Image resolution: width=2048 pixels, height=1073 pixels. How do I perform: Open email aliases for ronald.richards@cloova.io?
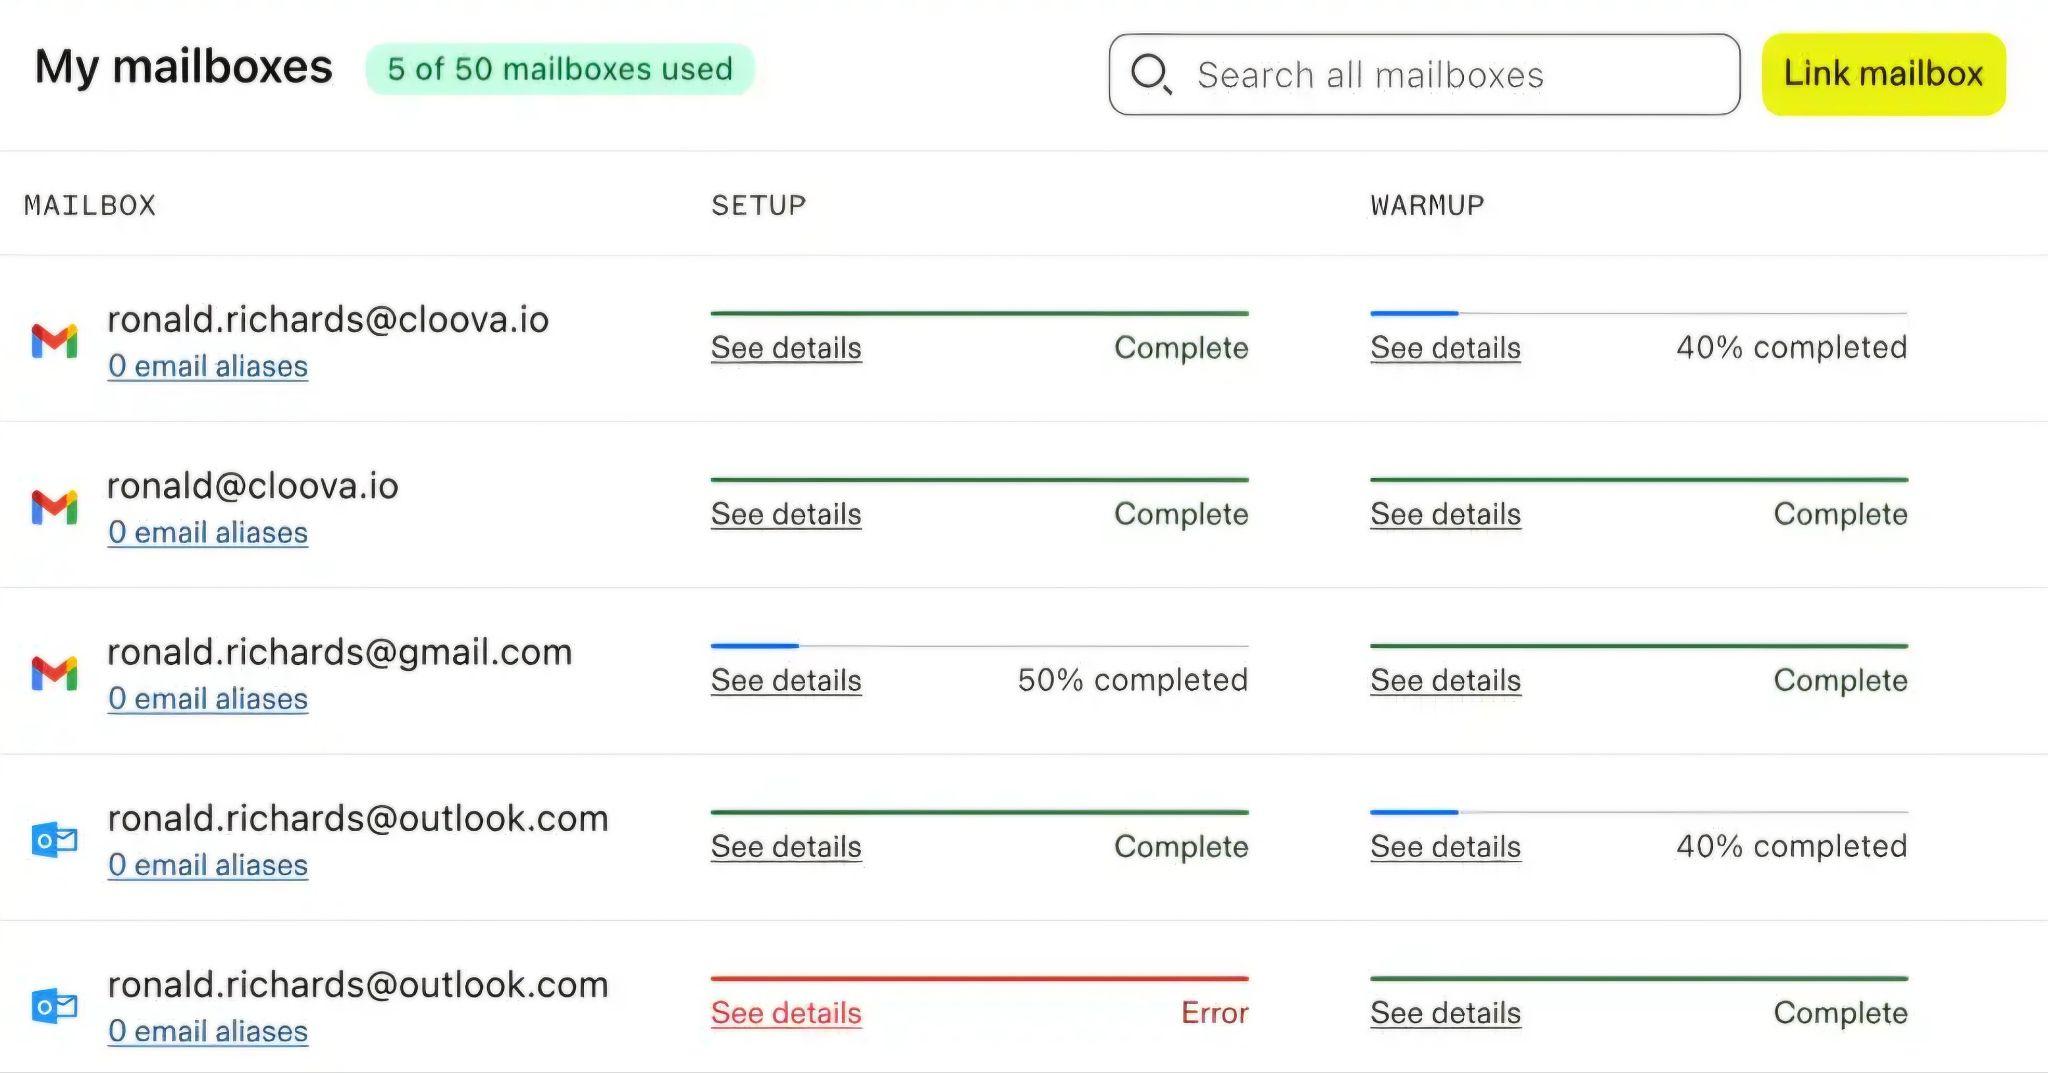[x=208, y=367]
